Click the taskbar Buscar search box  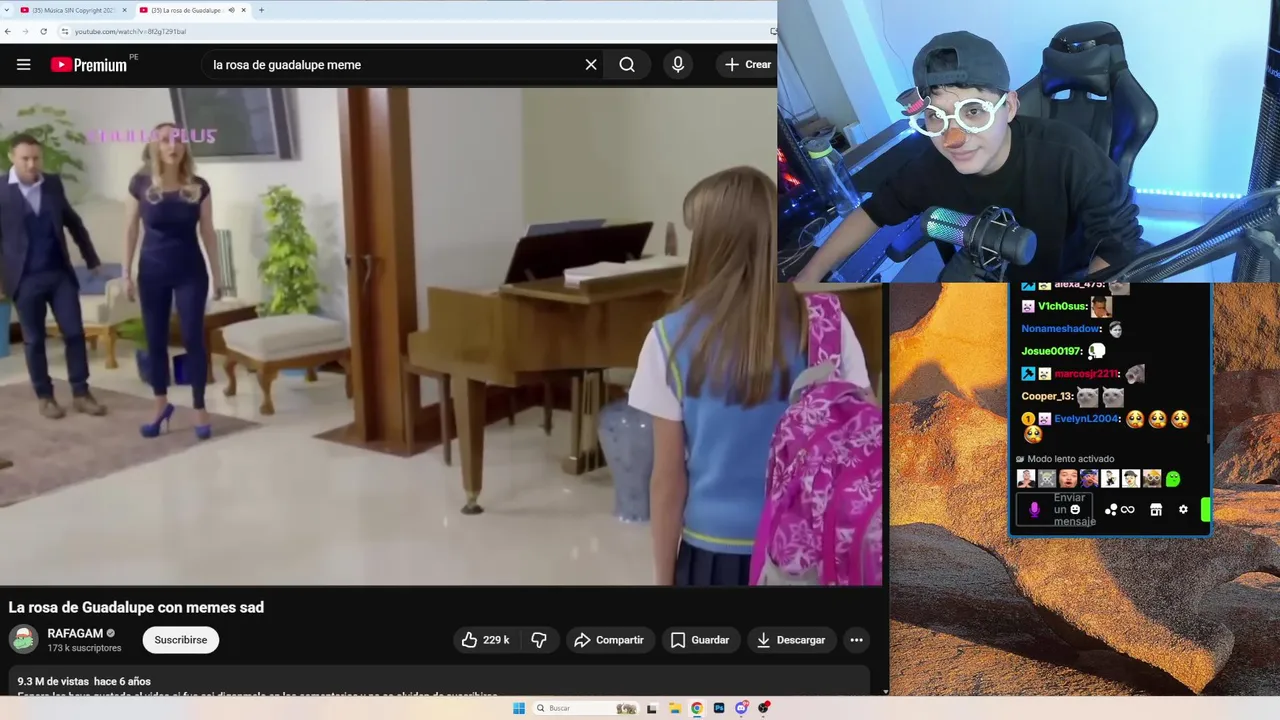(585, 708)
